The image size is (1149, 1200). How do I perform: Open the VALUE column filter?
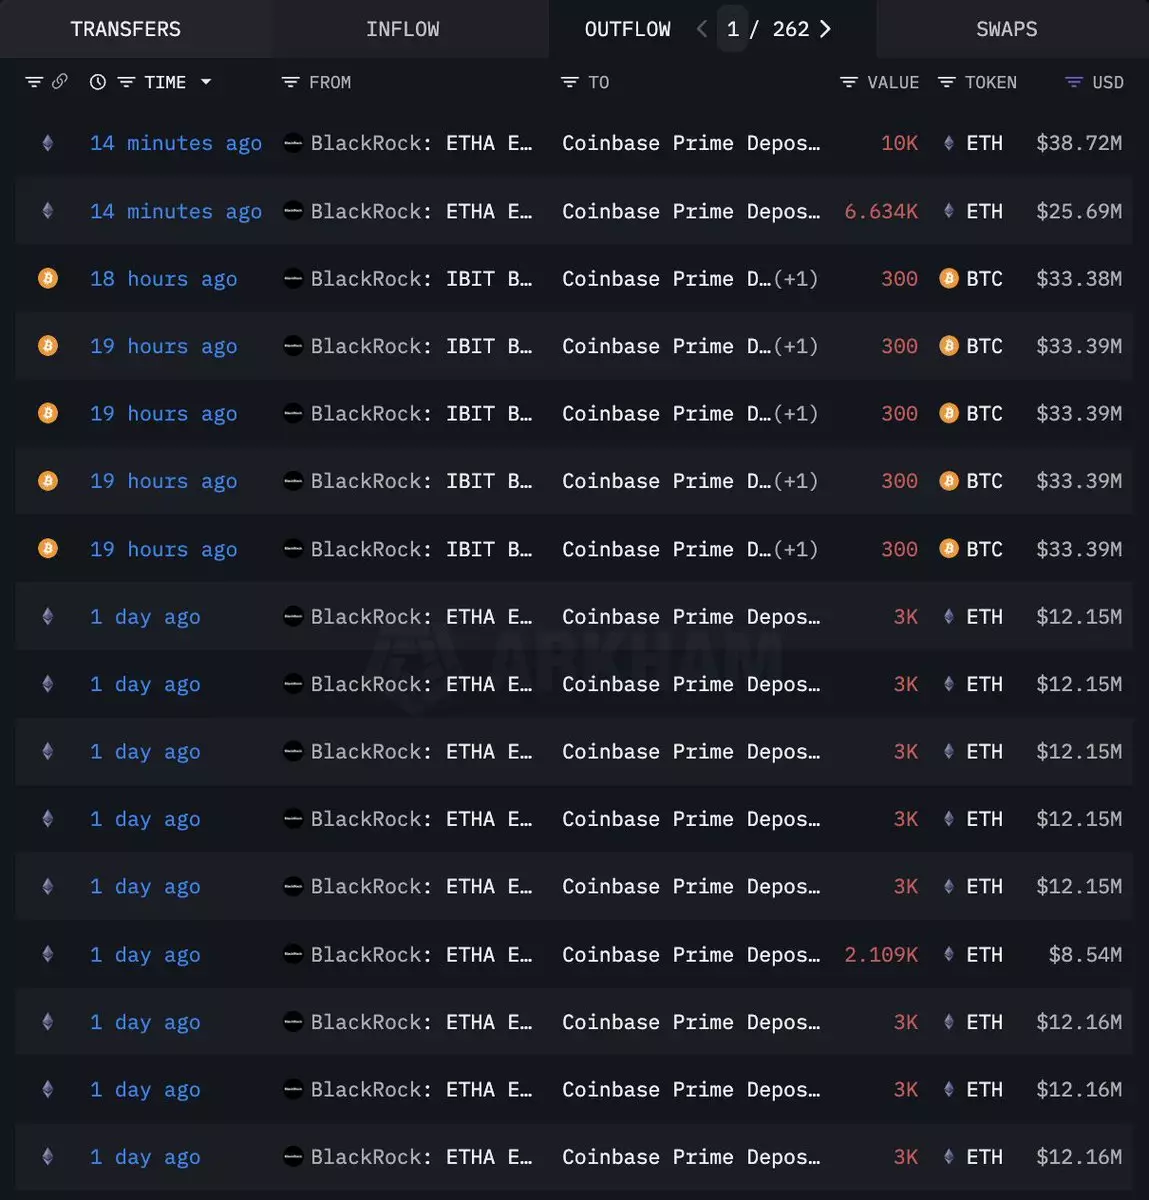tap(849, 82)
